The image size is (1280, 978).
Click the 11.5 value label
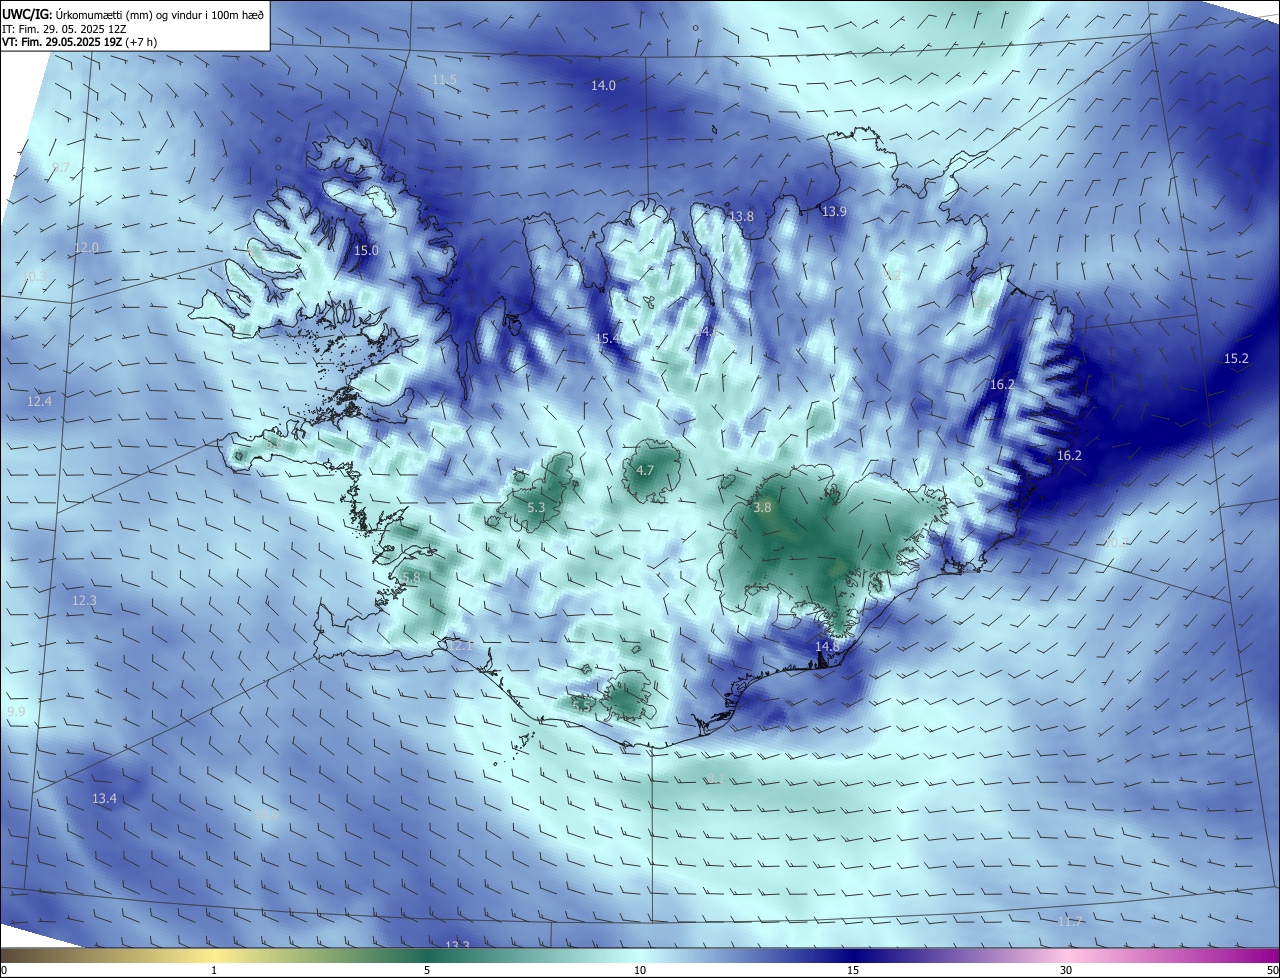point(444,80)
